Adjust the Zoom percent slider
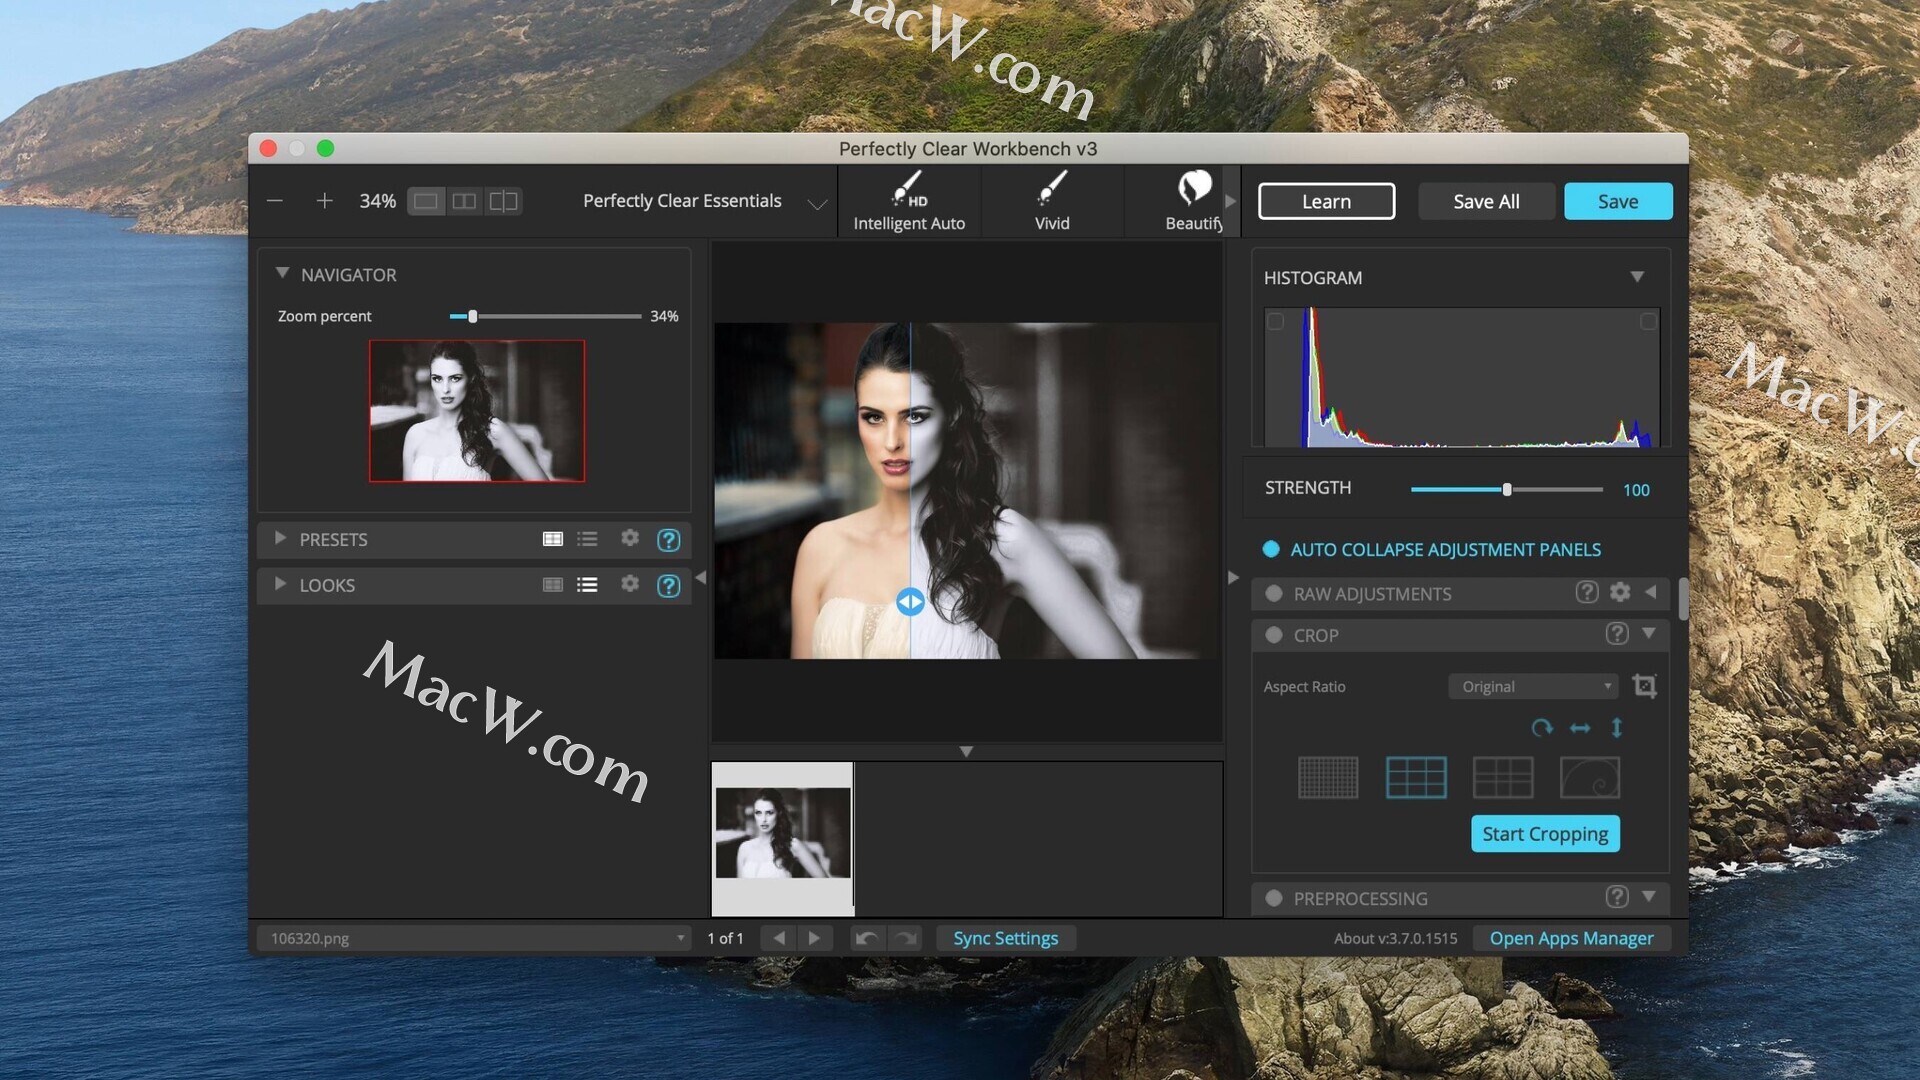 coord(545,316)
